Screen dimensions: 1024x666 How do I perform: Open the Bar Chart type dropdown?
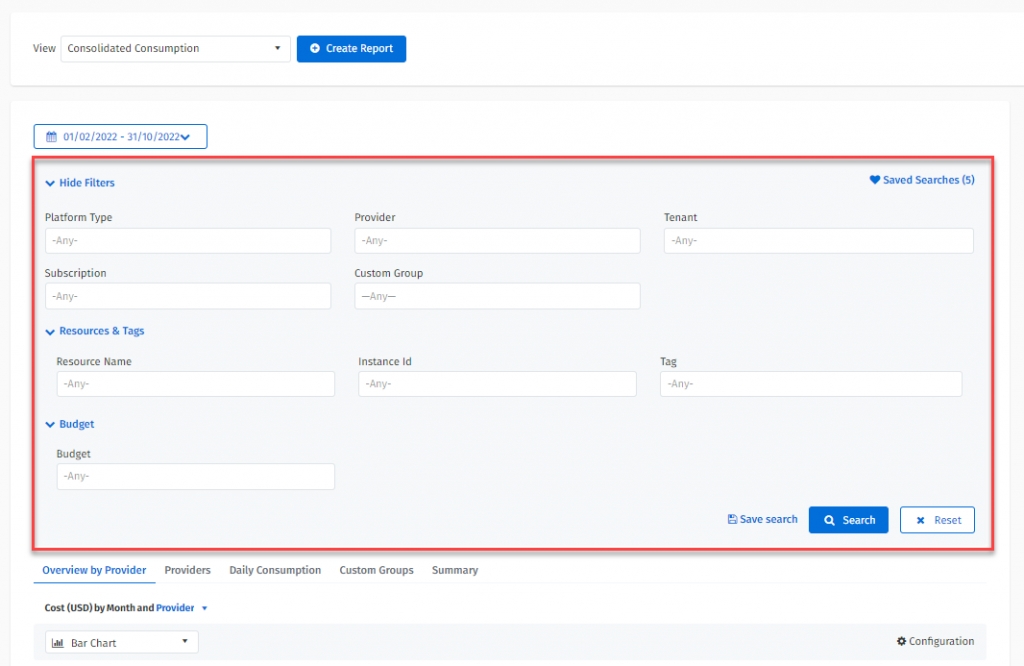click(x=121, y=643)
